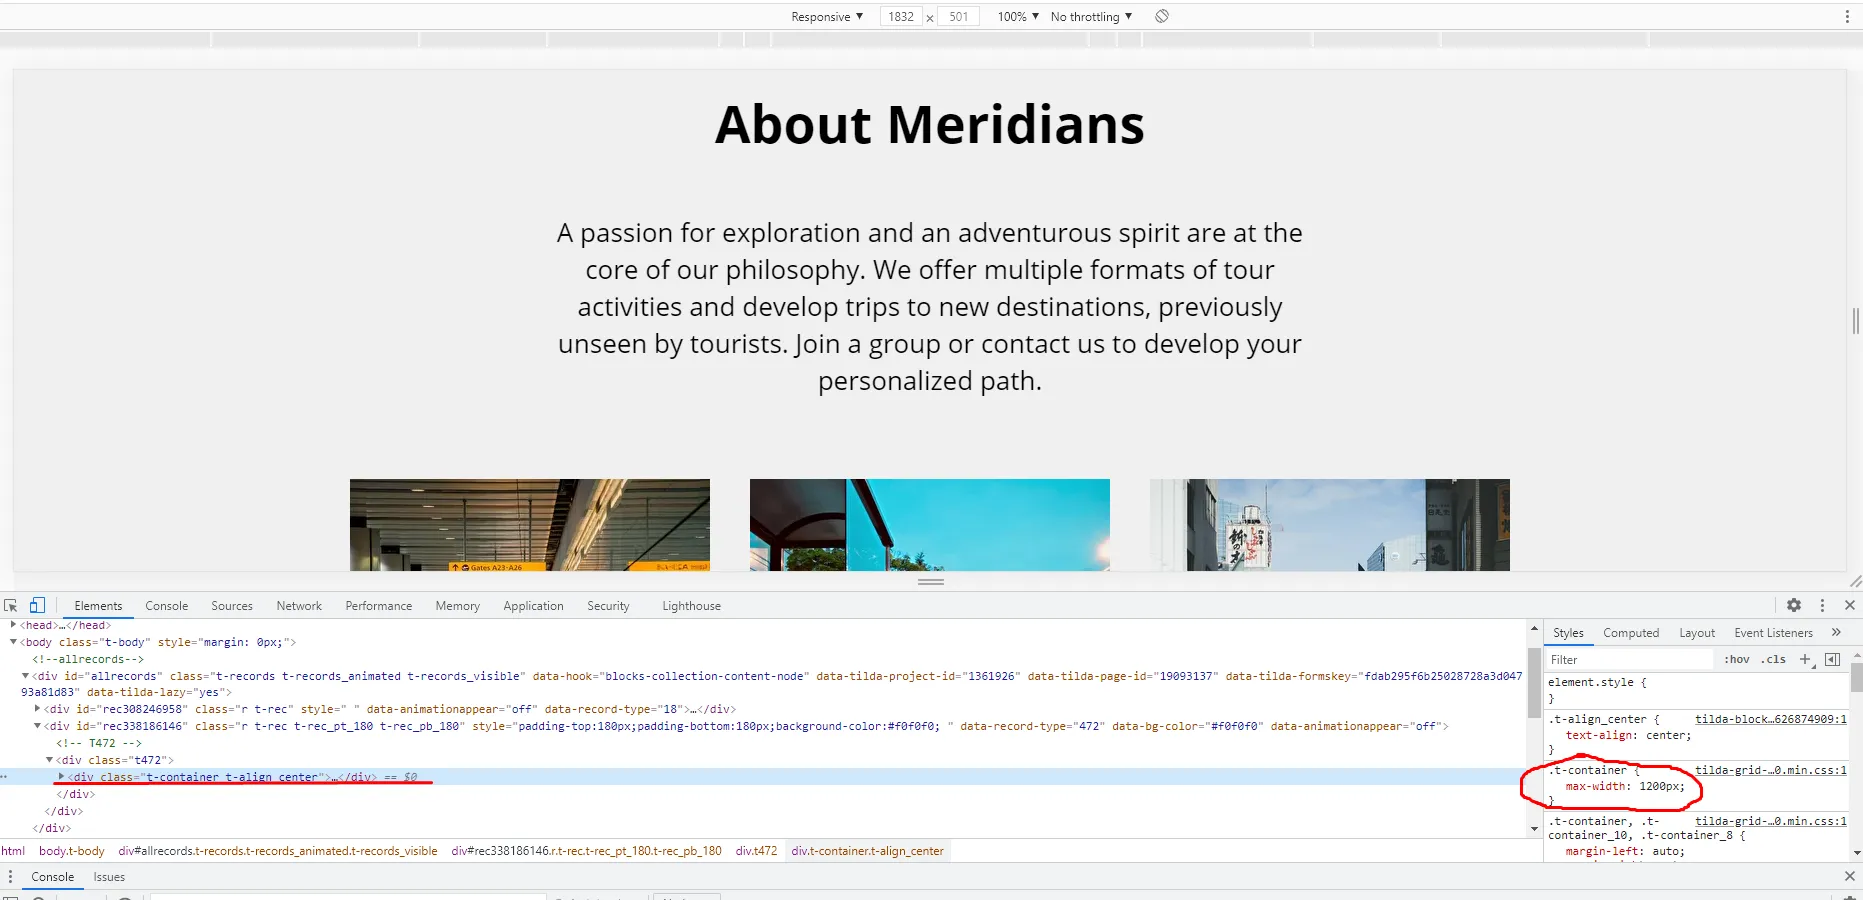Collapse the body t-body node
Viewport: 1863px width, 900px height.
pyautogui.click(x=14, y=642)
